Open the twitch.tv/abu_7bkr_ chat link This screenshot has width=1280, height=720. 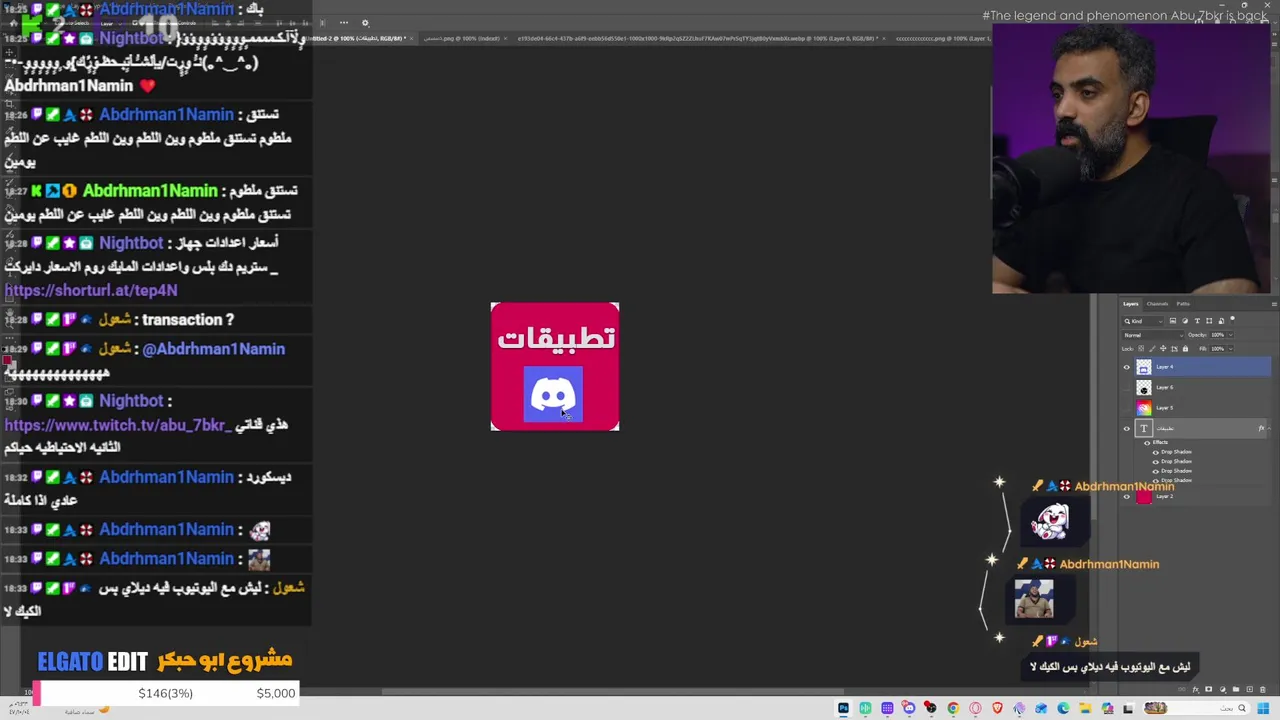pyautogui.click(x=118, y=425)
